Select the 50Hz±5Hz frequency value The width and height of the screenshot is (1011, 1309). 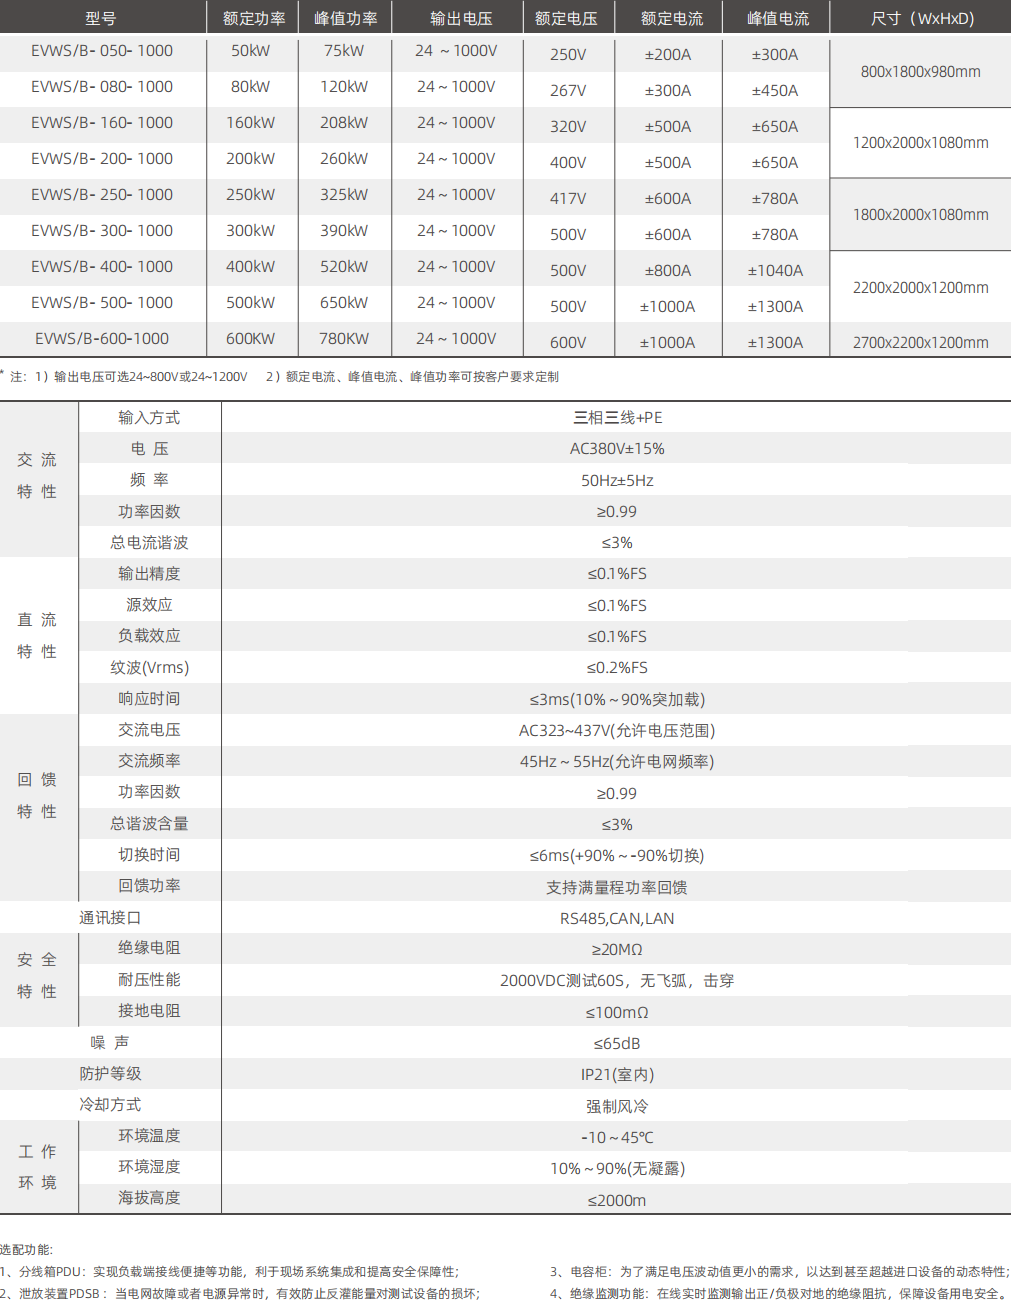pos(617,481)
